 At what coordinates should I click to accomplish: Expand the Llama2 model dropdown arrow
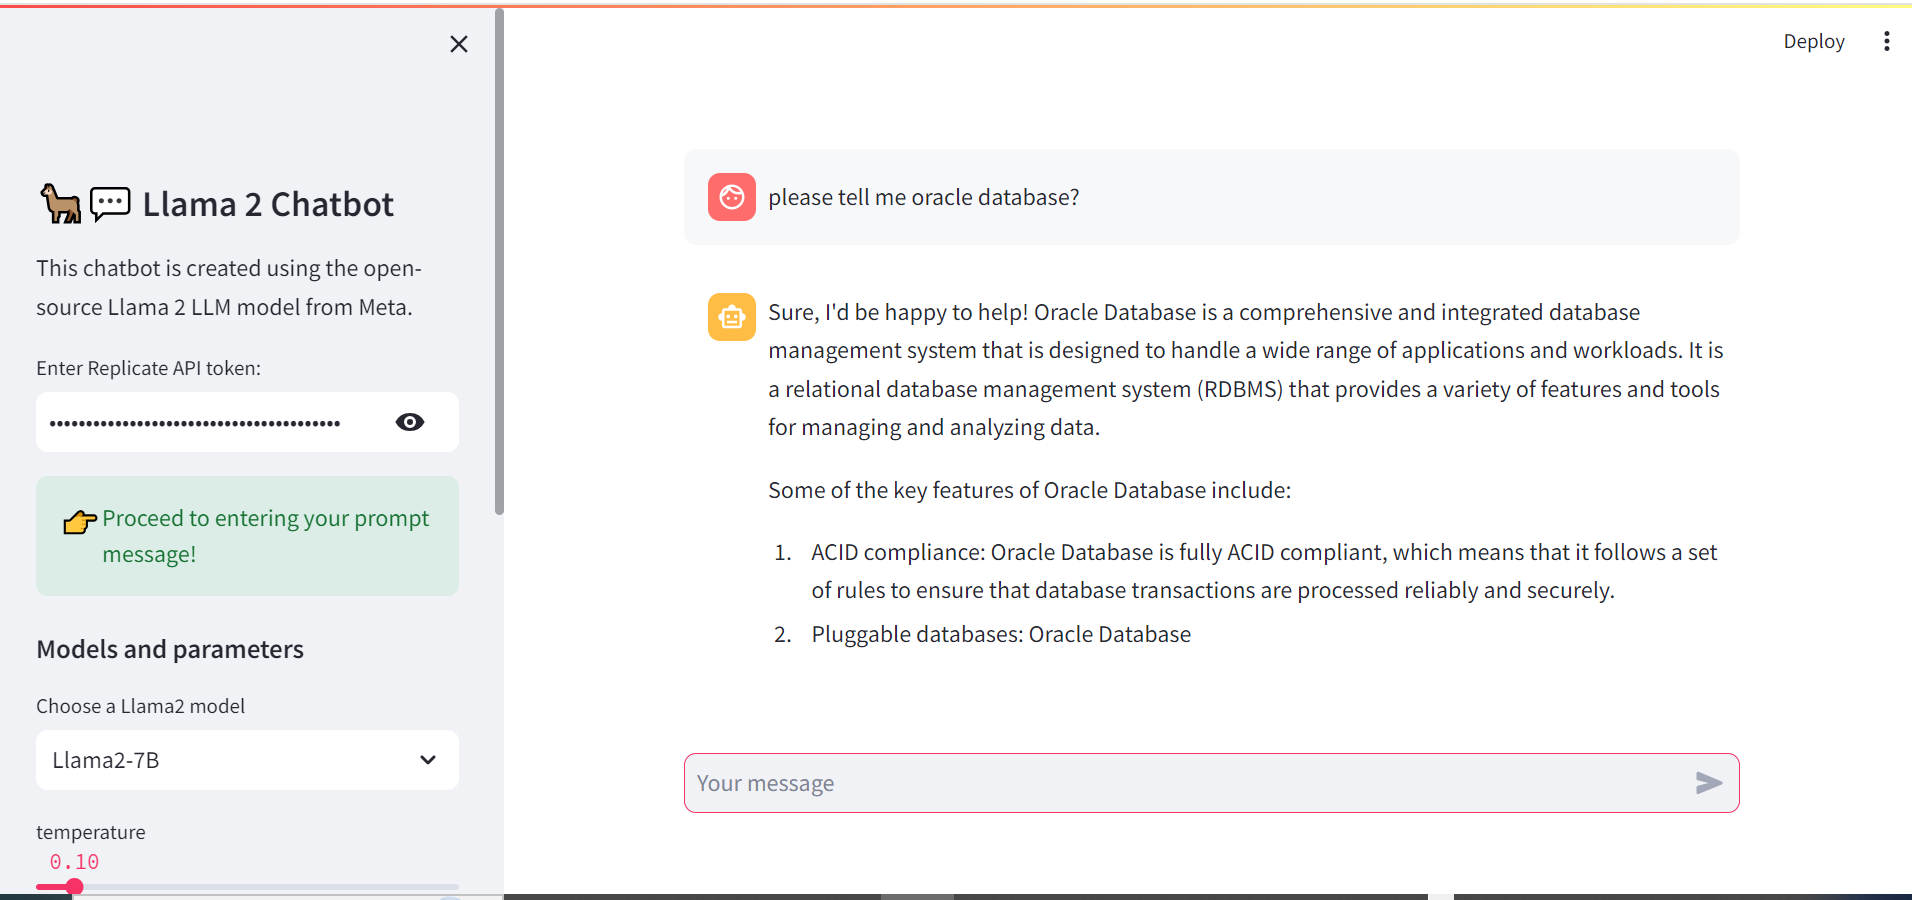[x=428, y=760]
